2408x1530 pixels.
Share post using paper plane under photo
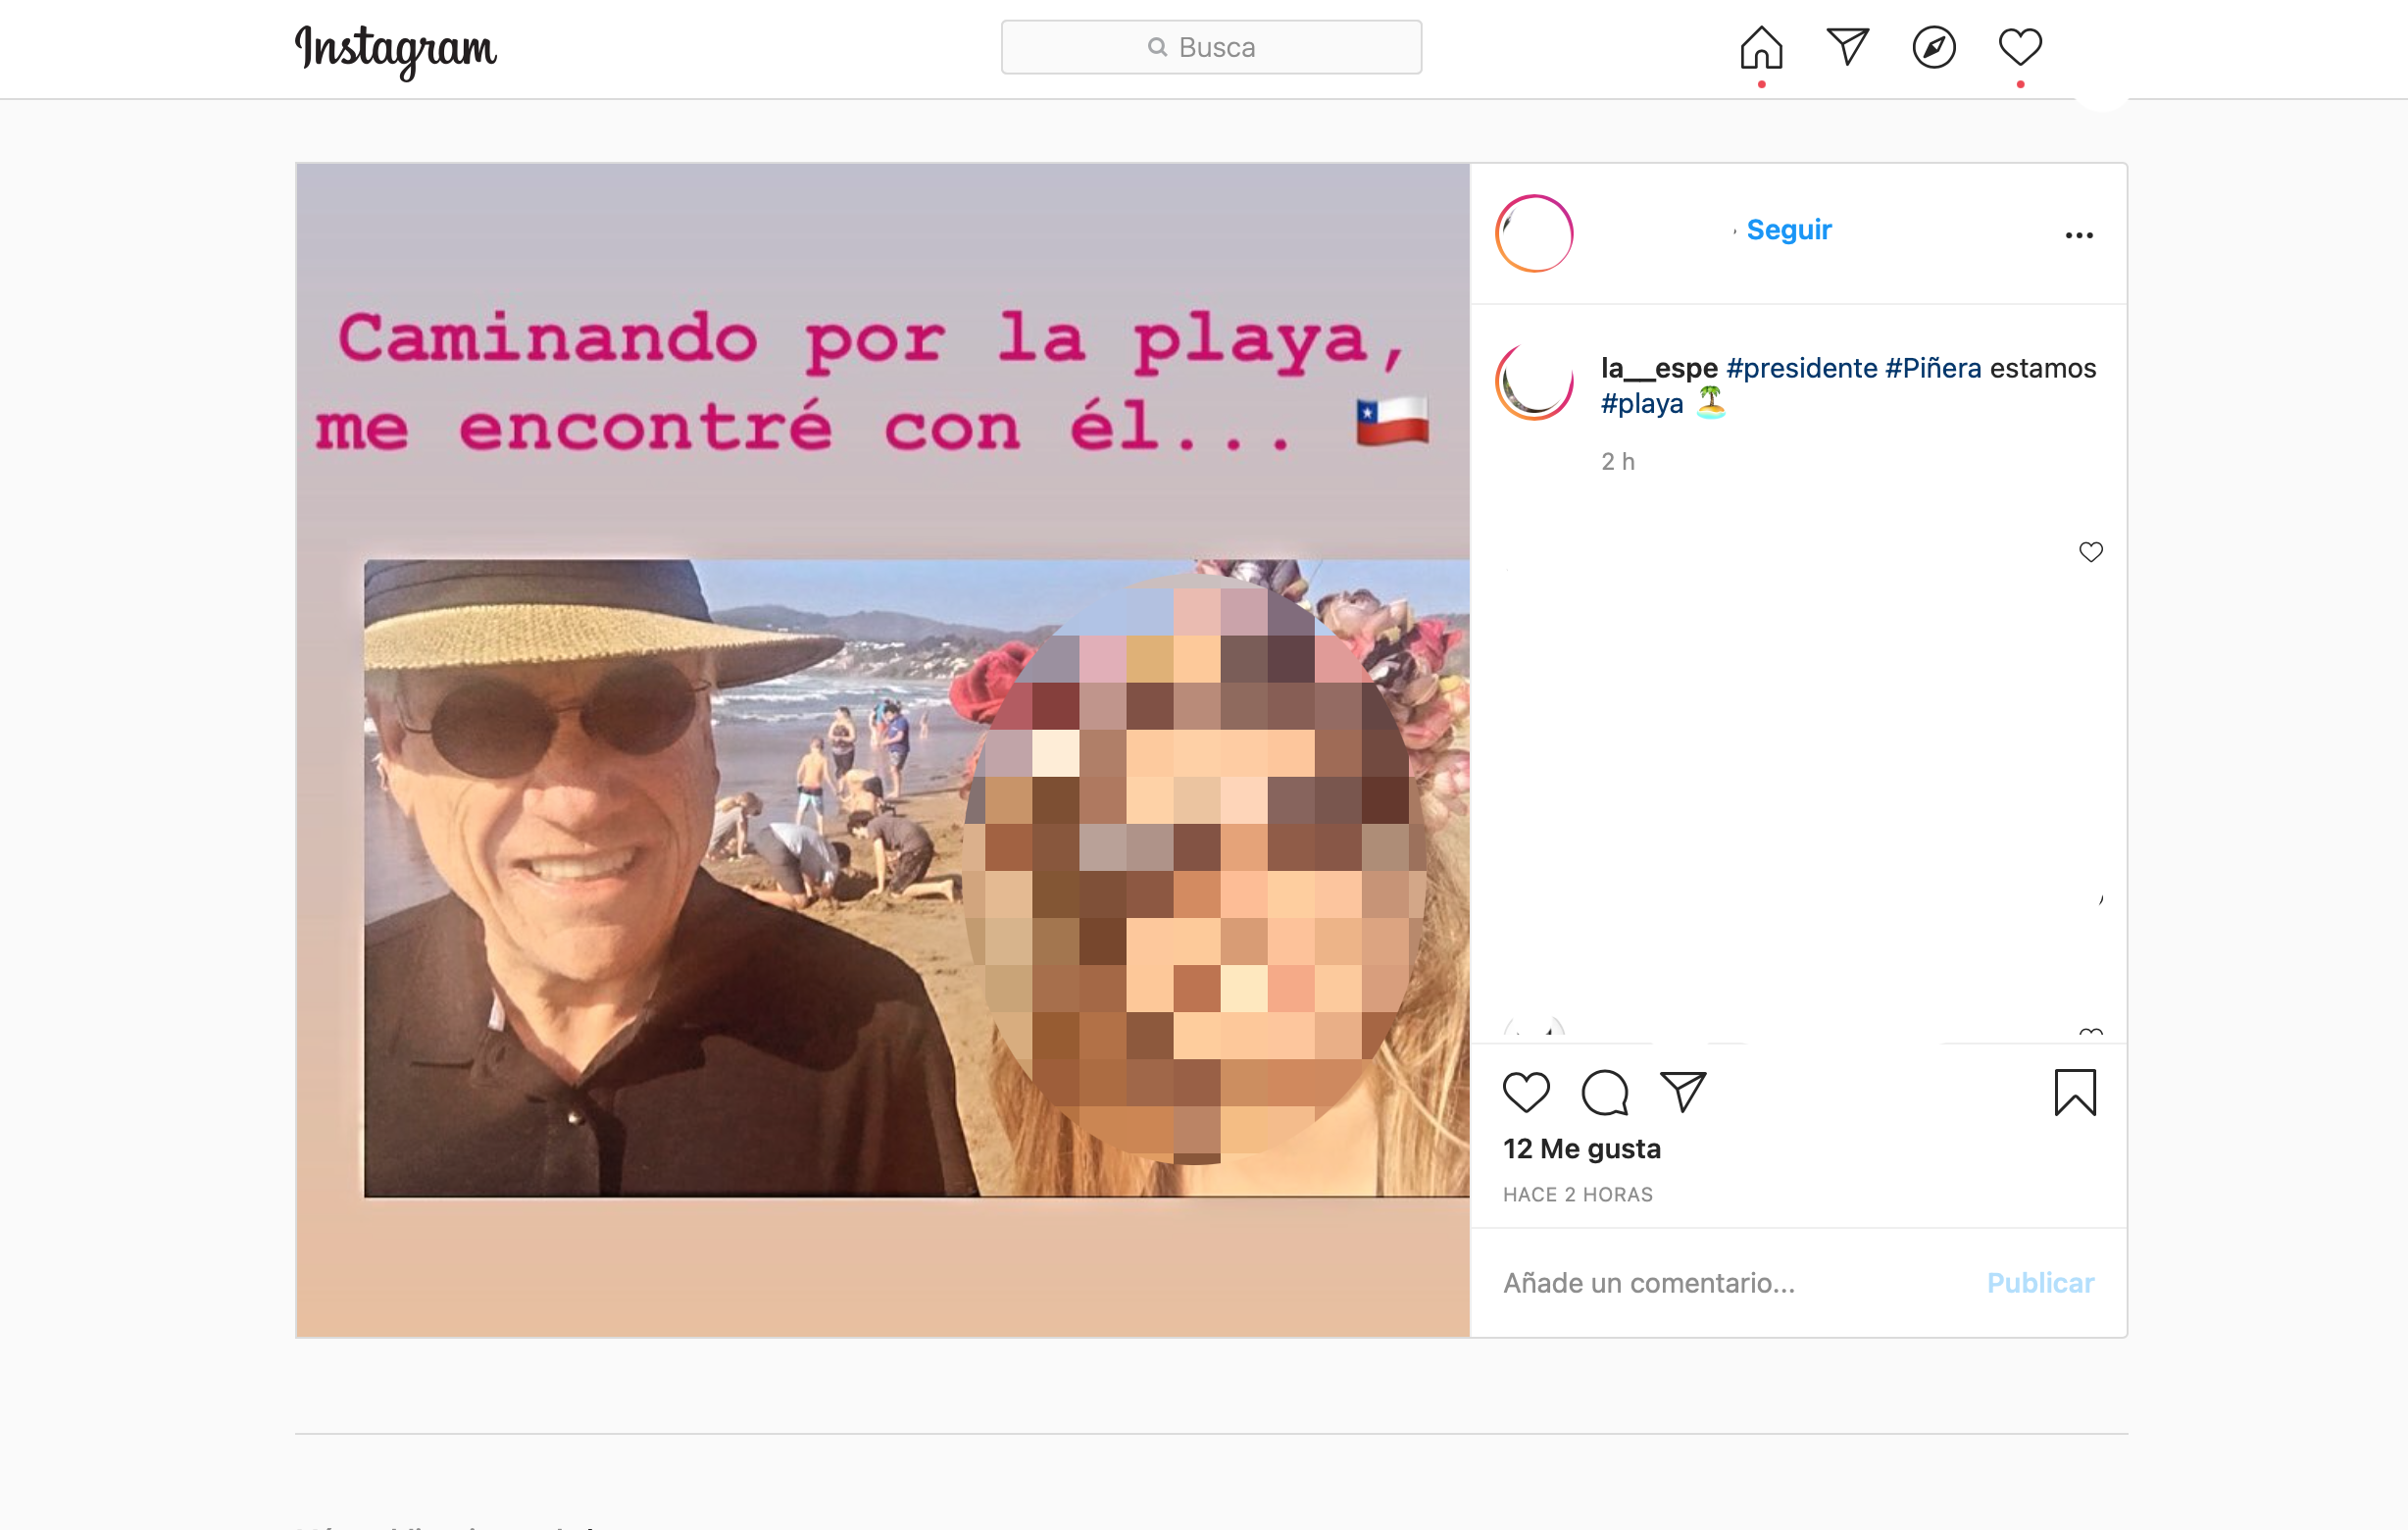(x=1683, y=1092)
